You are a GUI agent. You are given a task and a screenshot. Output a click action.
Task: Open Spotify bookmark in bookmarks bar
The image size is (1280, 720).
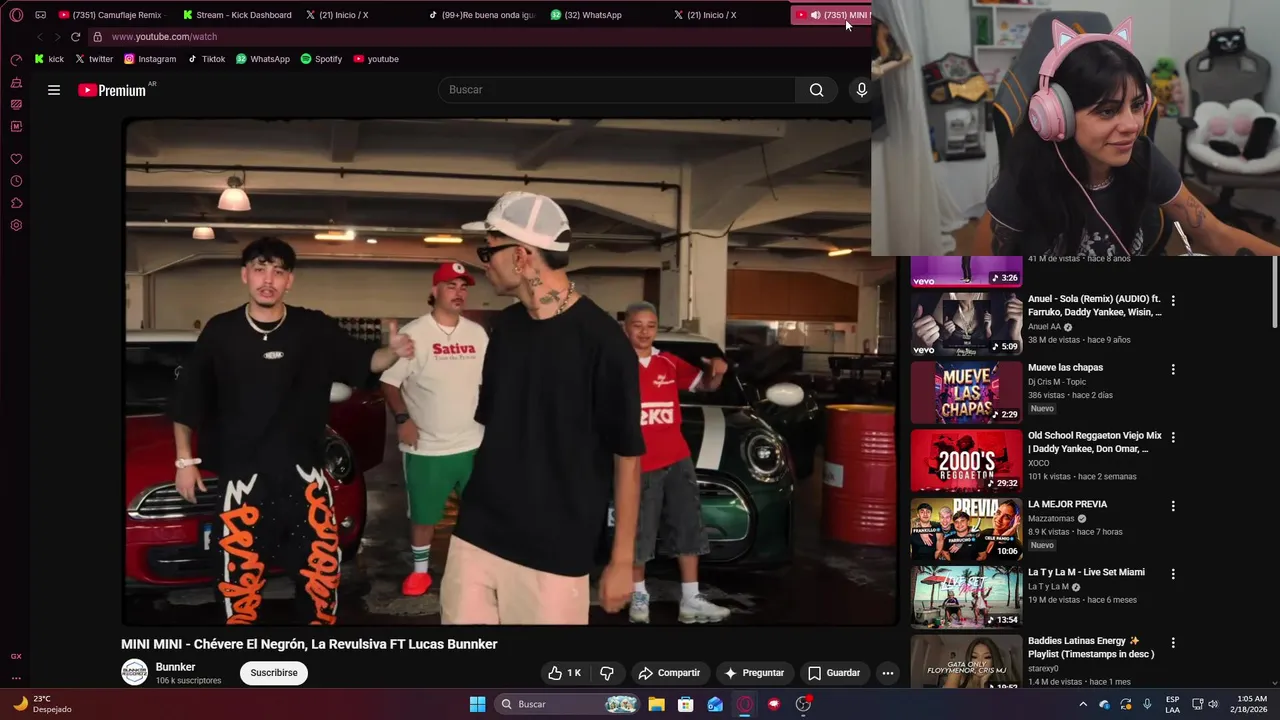[x=321, y=59]
